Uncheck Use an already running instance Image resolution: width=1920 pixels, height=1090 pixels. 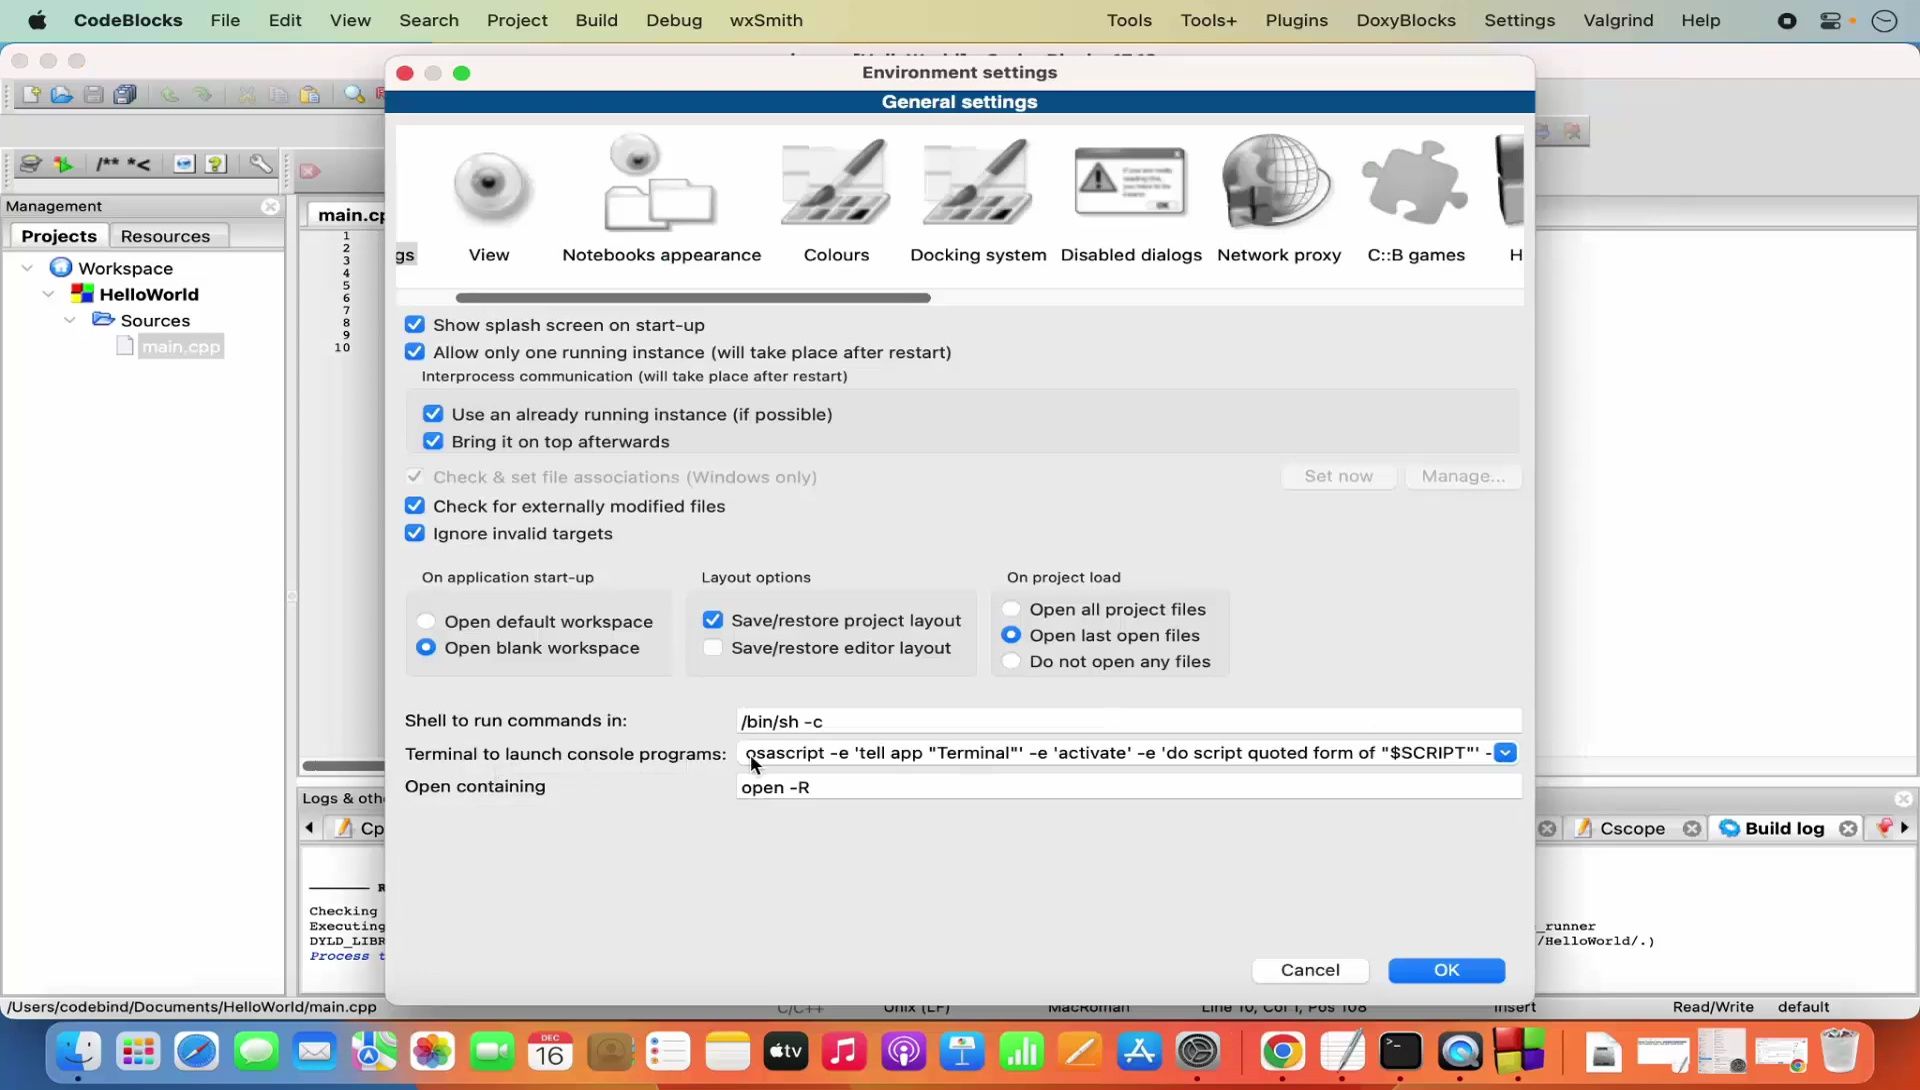[433, 414]
